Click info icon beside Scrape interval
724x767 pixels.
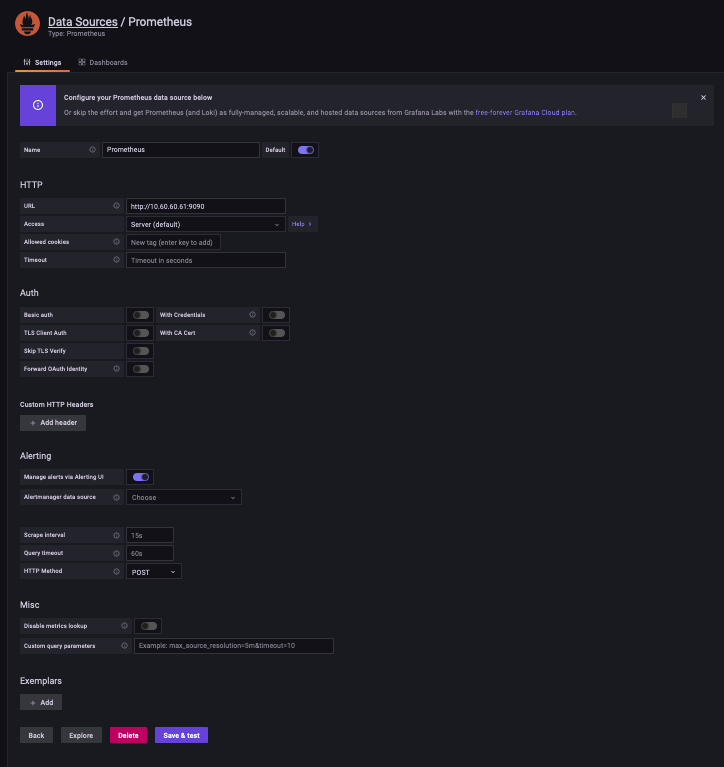[x=117, y=535]
